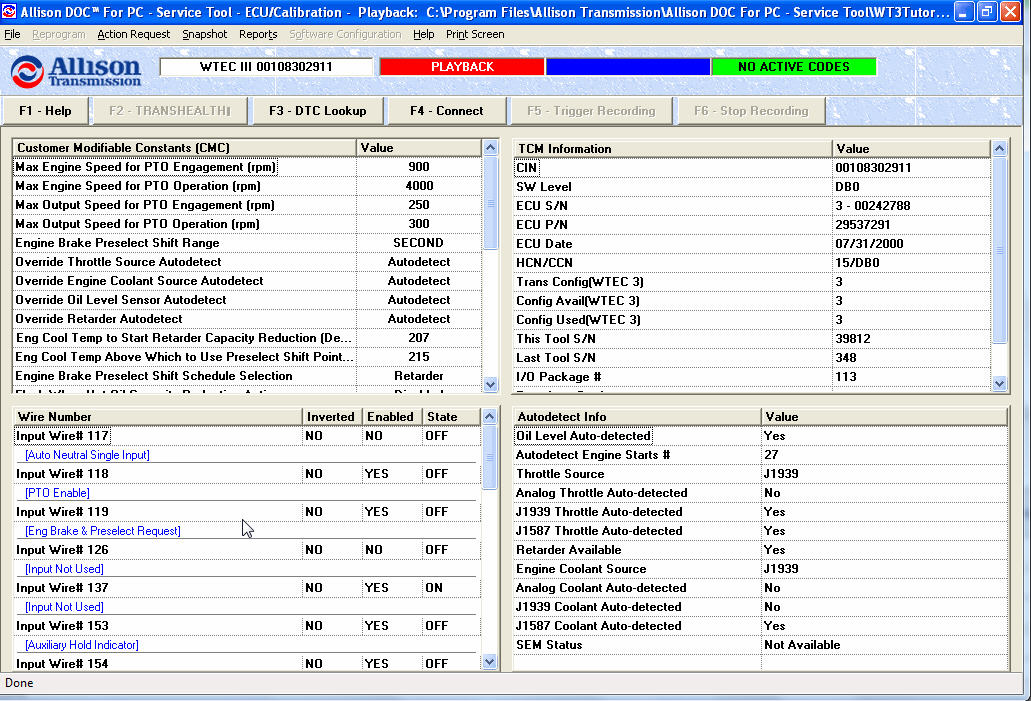Open the File menu
Screen dimensions: 1031x701
pyautogui.click(x=12, y=34)
